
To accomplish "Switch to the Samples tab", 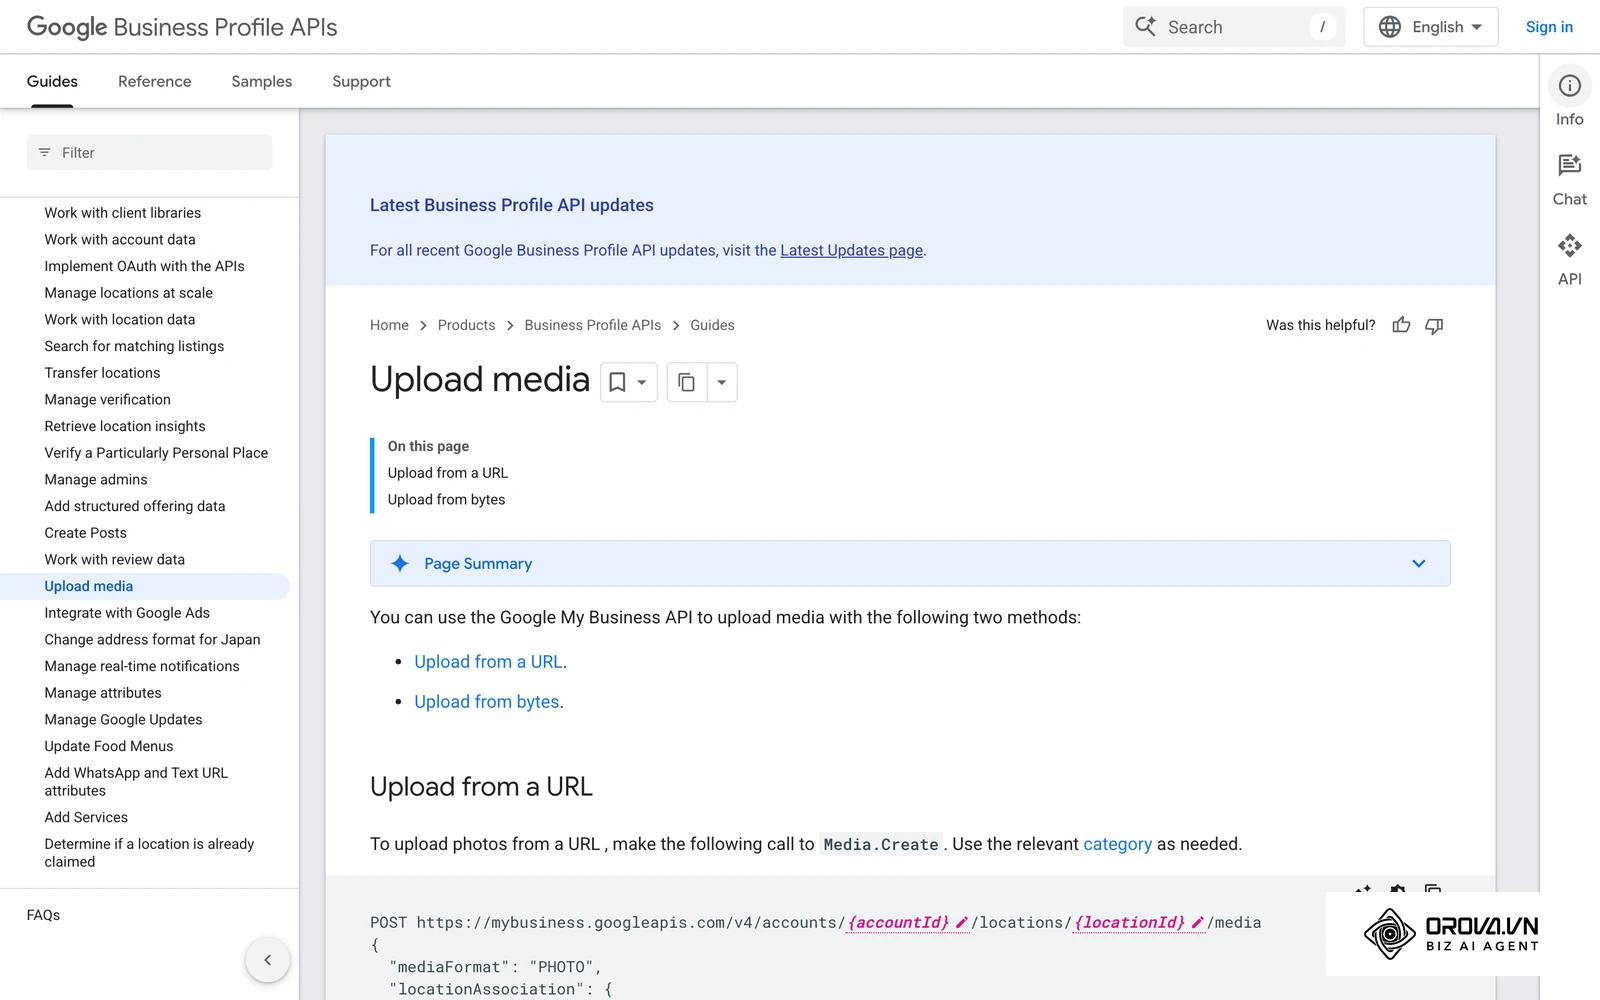I will click(x=262, y=82).
